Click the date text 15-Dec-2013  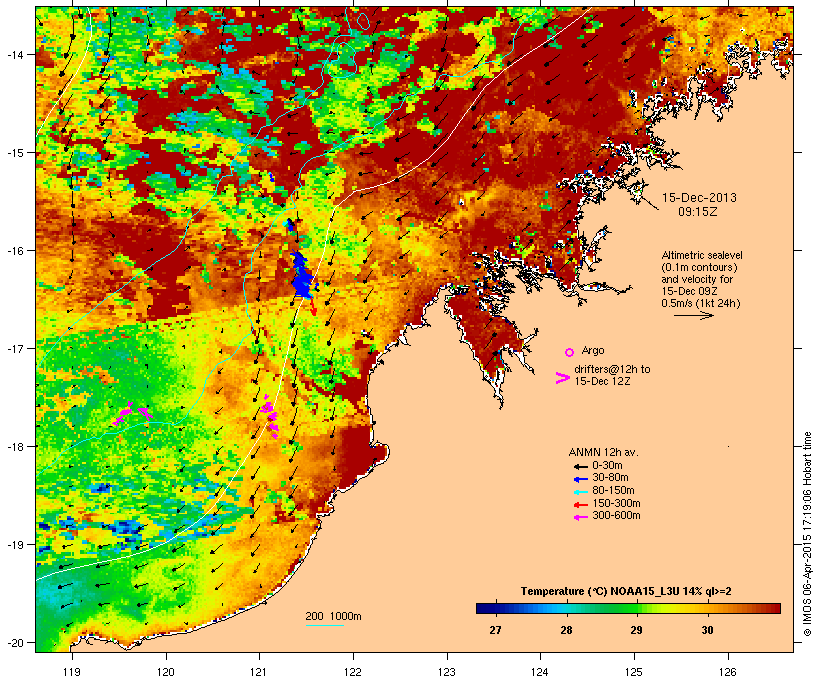coord(699,198)
